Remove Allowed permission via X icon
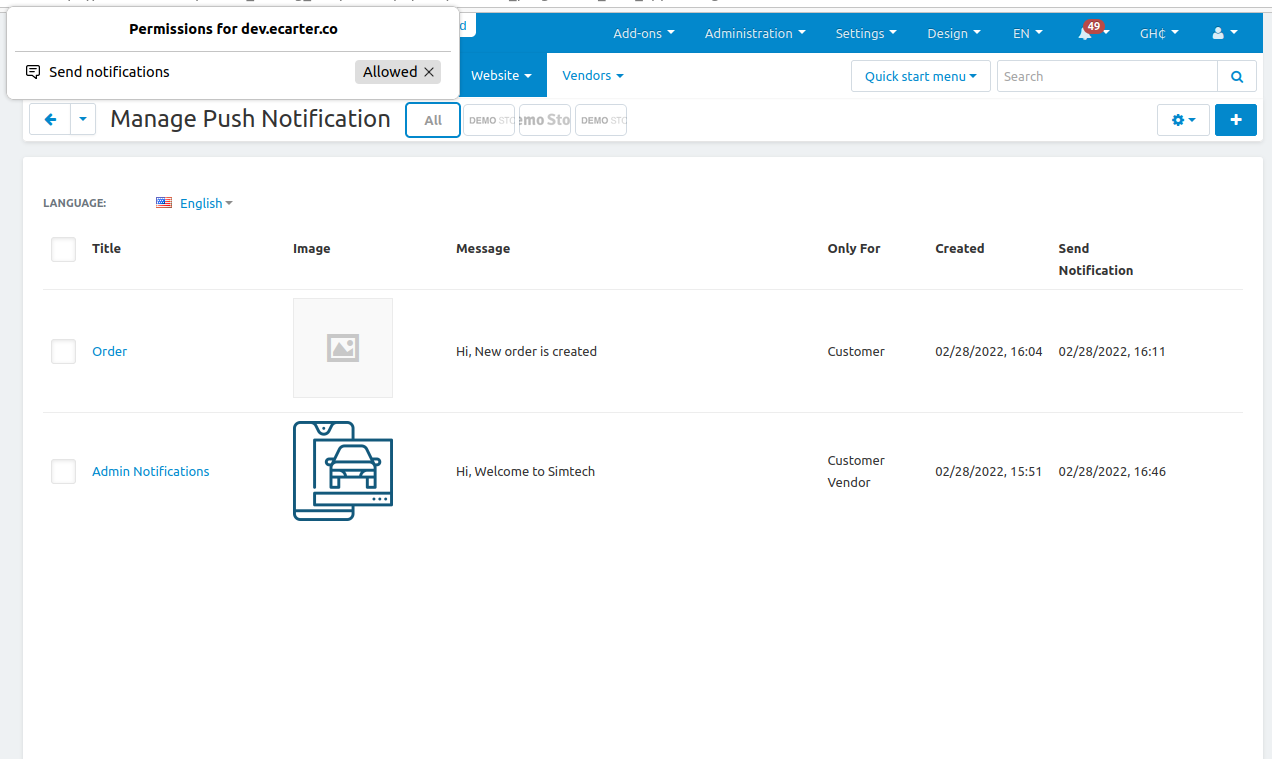Screen dimensions: 1272x759 (x=429, y=72)
